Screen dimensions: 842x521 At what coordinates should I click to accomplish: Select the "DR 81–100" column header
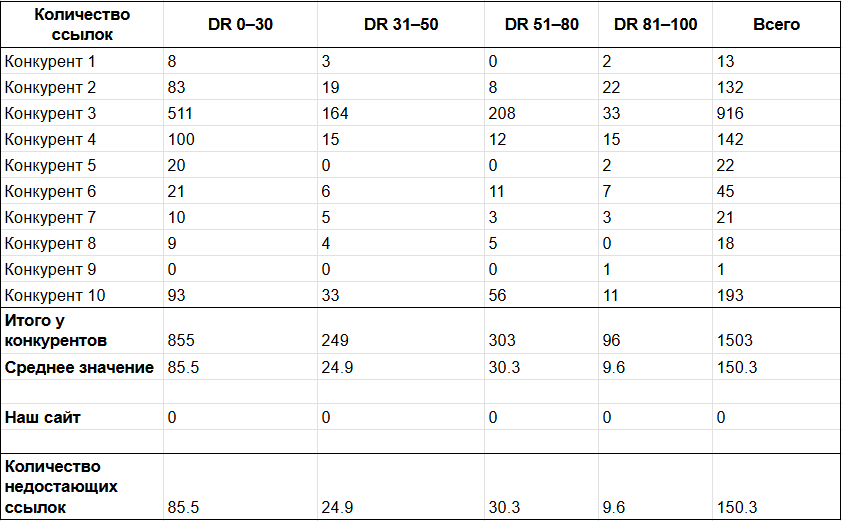pos(655,24)
